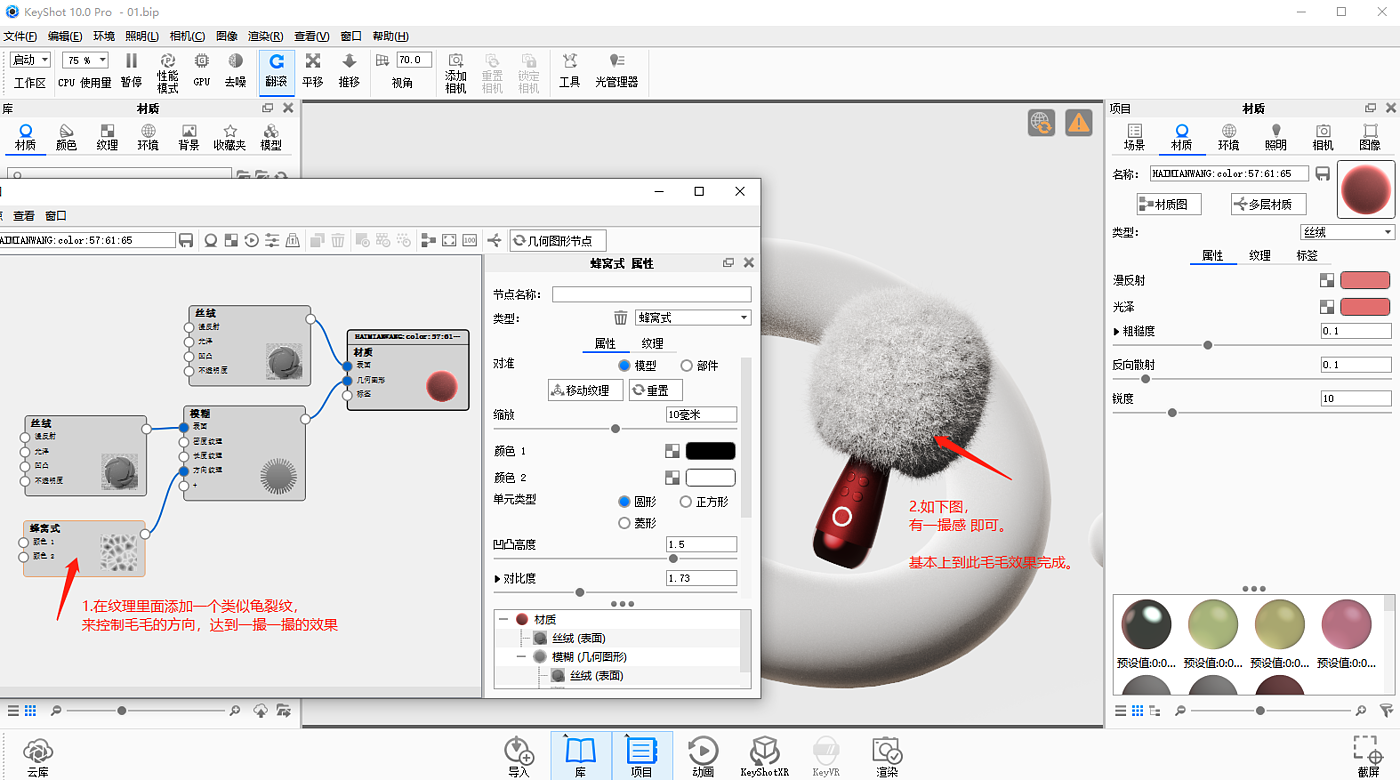Click the black 颜色 1 color swatch
This screenshot has height=780, width=1400.
pyautogui.click(x=710, y=451)
